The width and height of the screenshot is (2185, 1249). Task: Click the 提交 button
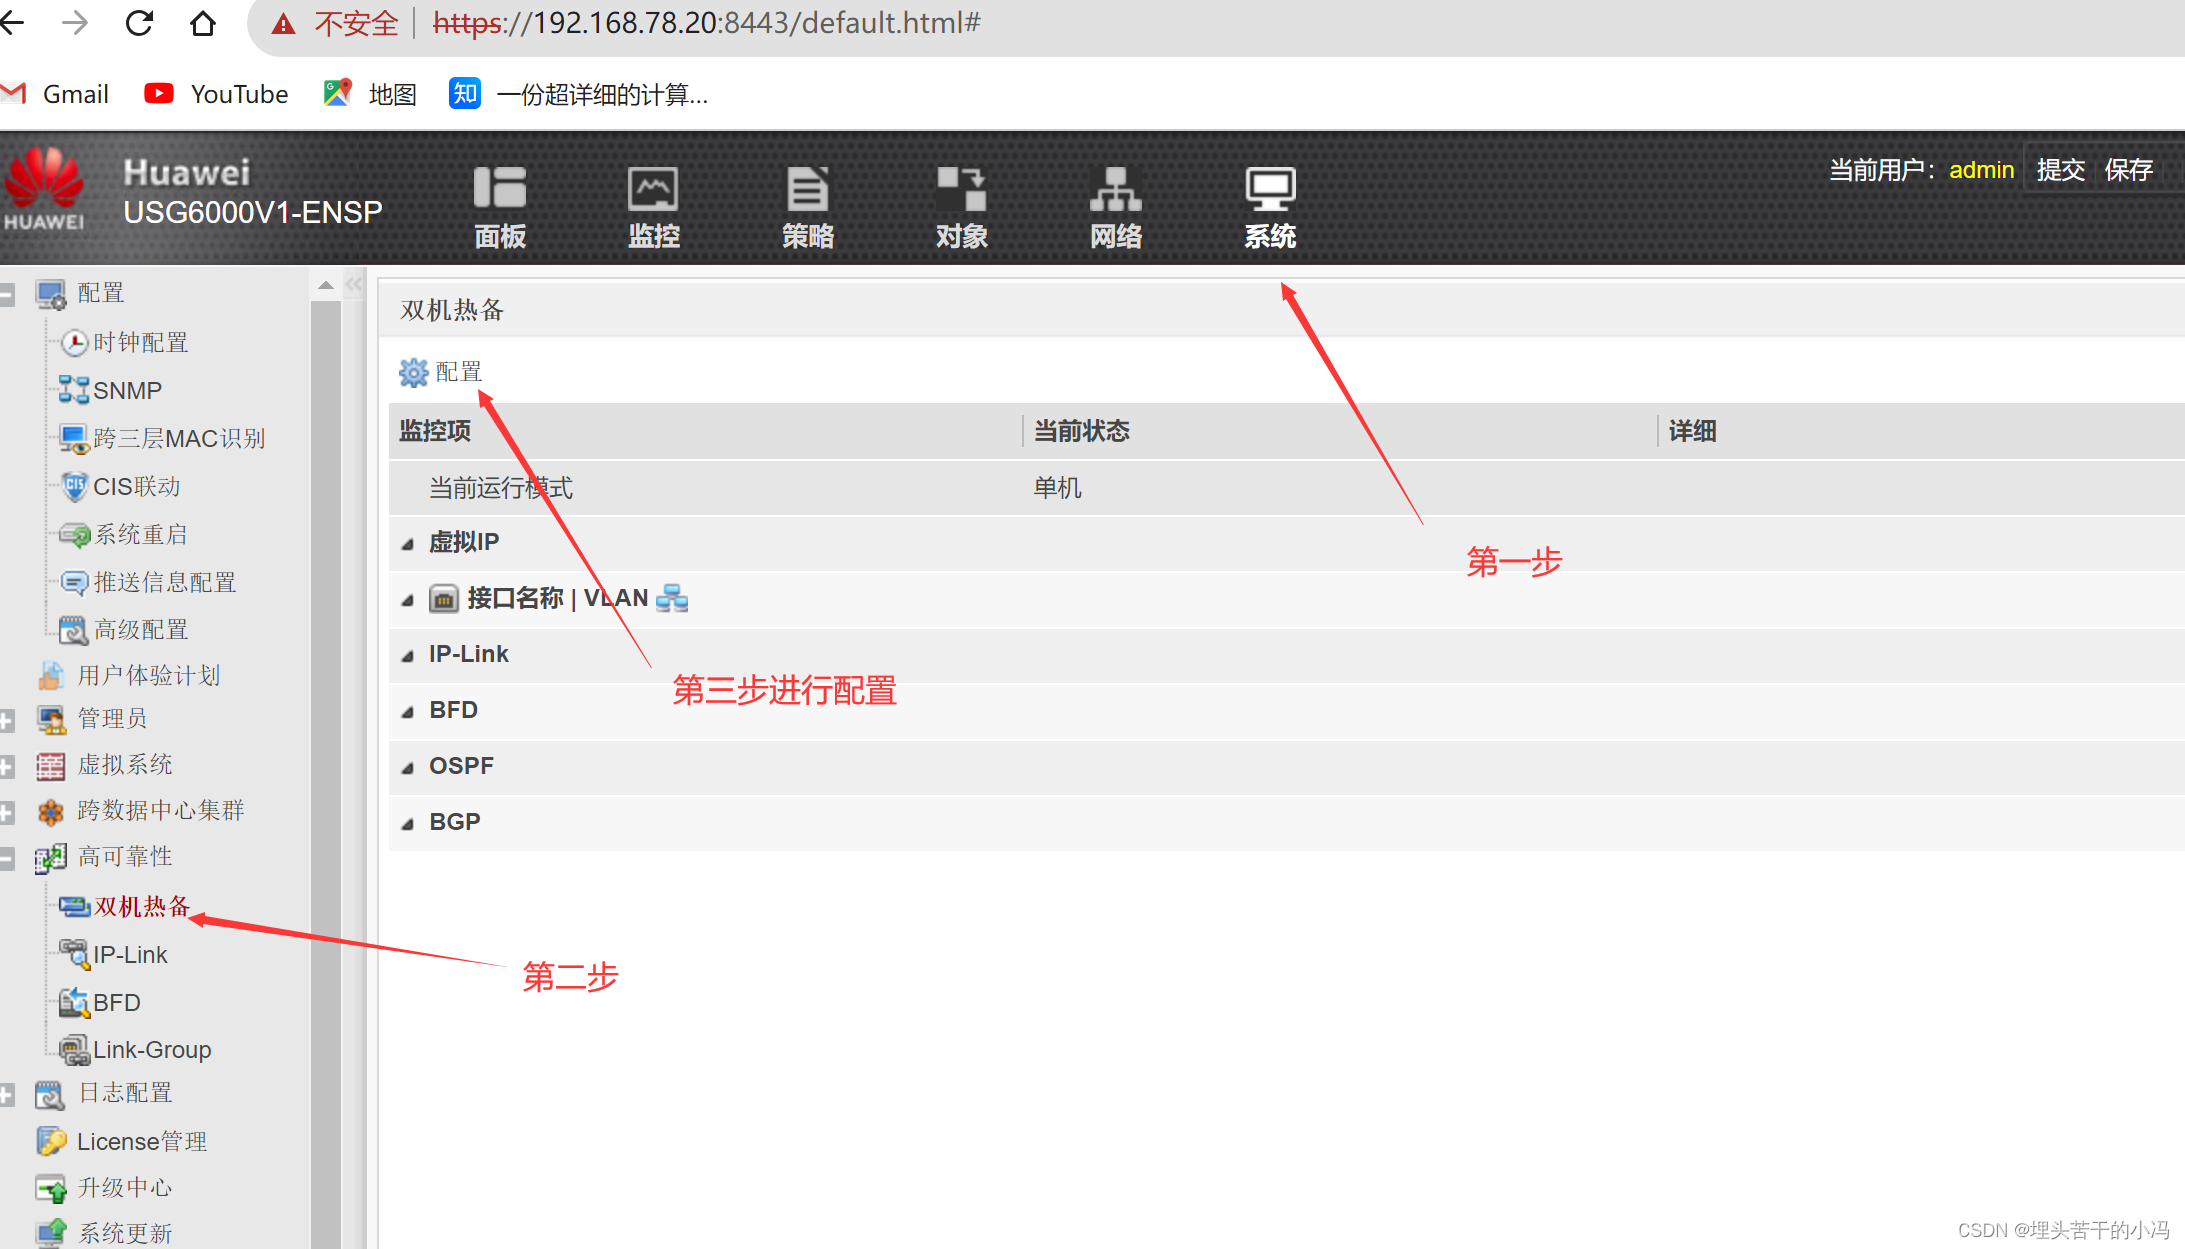click(x=2060, y=170)
